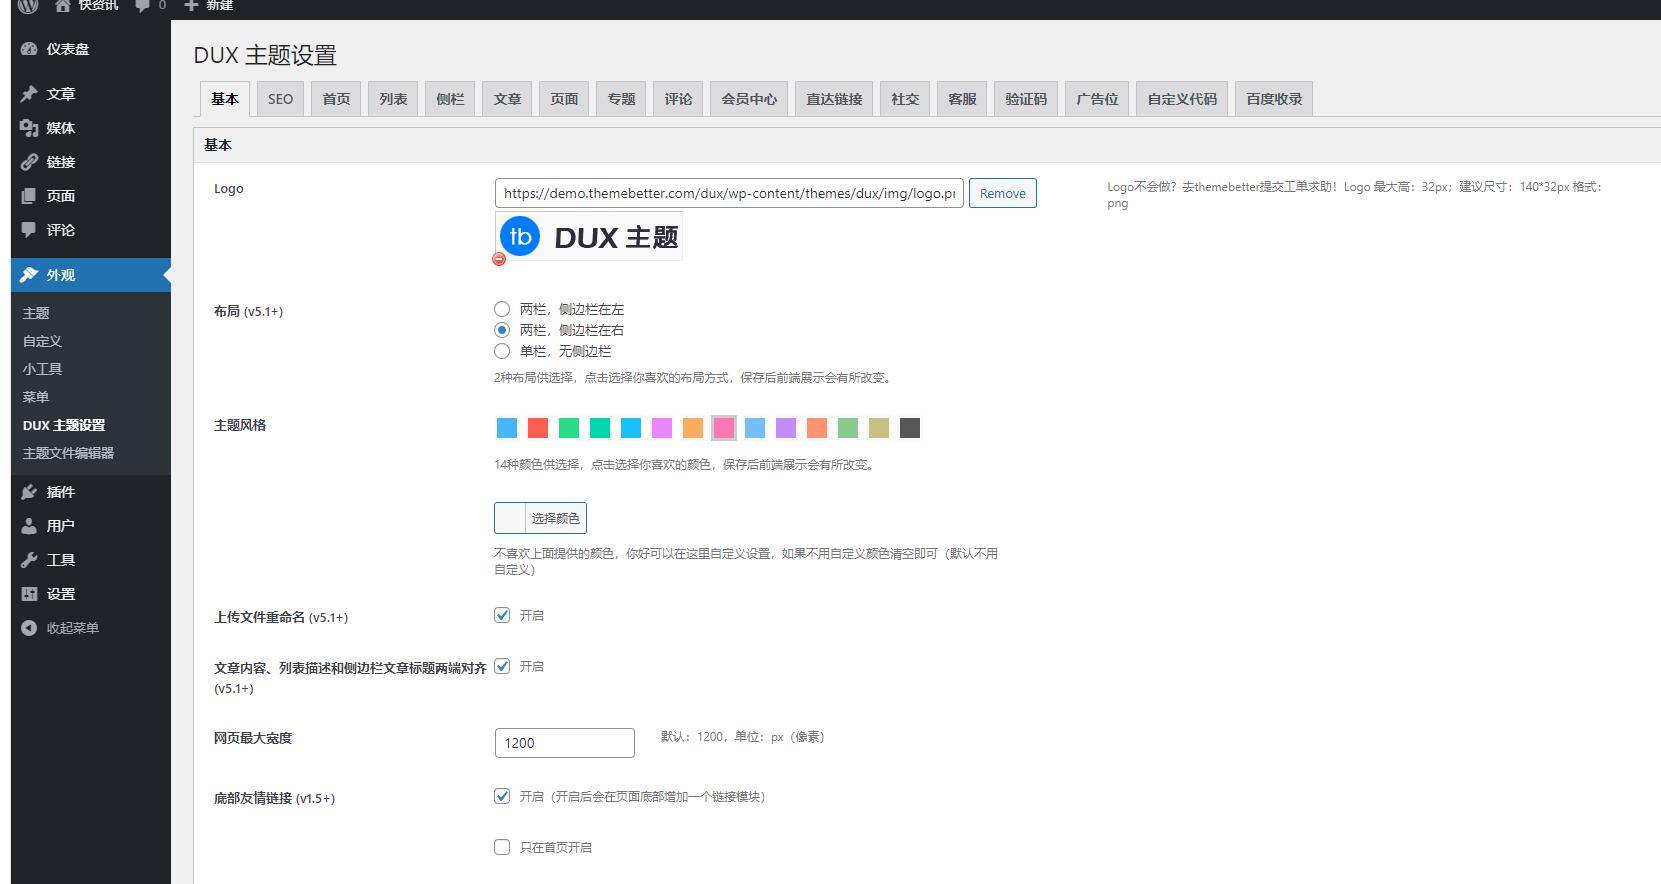This screenshot has height=884, width=1661.
Task: Open Media library icon in sidebar
Action: pyautogui.click(x=29, y=128)
